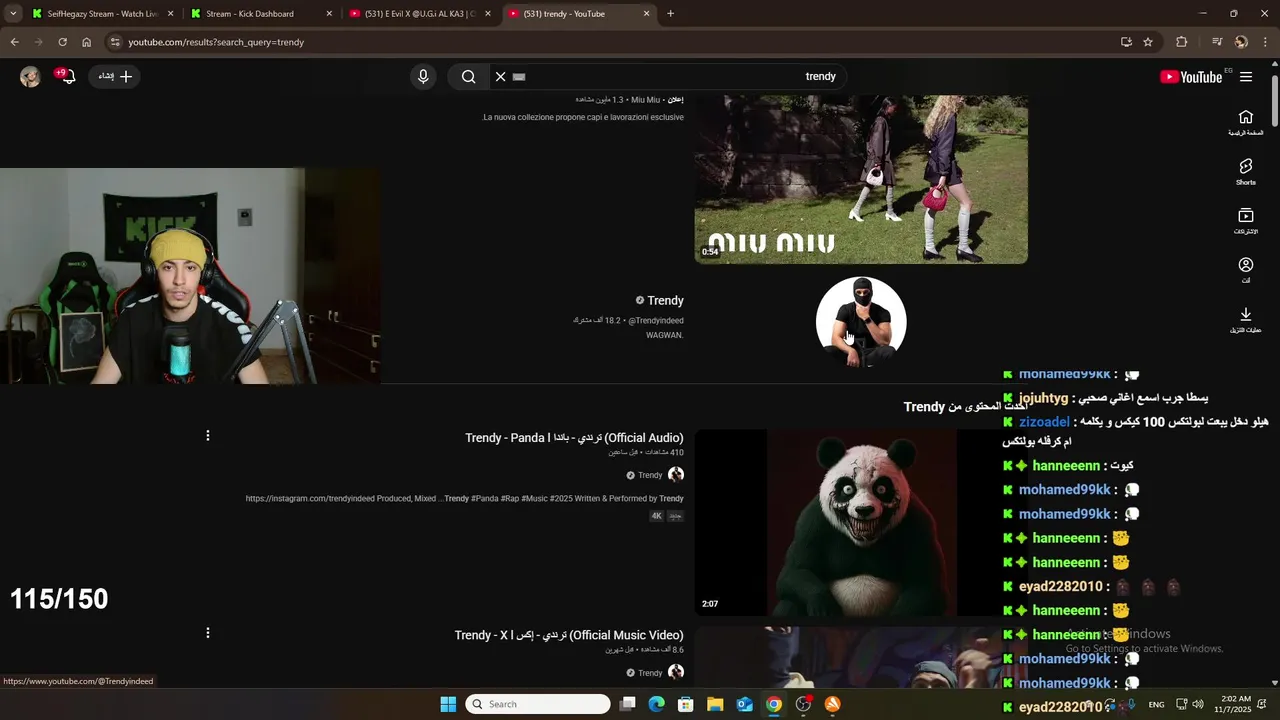Clear the search query with X
The width and height of the screenshot is (1280, 720).
point(501,77)
